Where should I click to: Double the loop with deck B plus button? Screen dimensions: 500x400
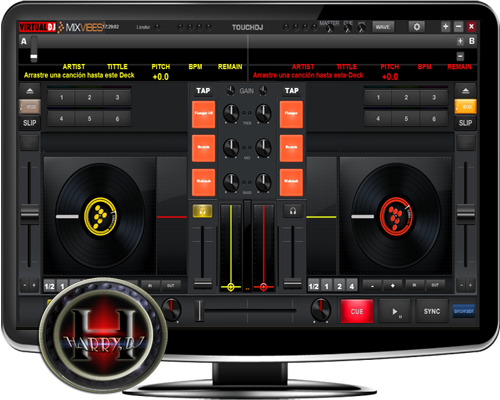click(x=392, y=286)
